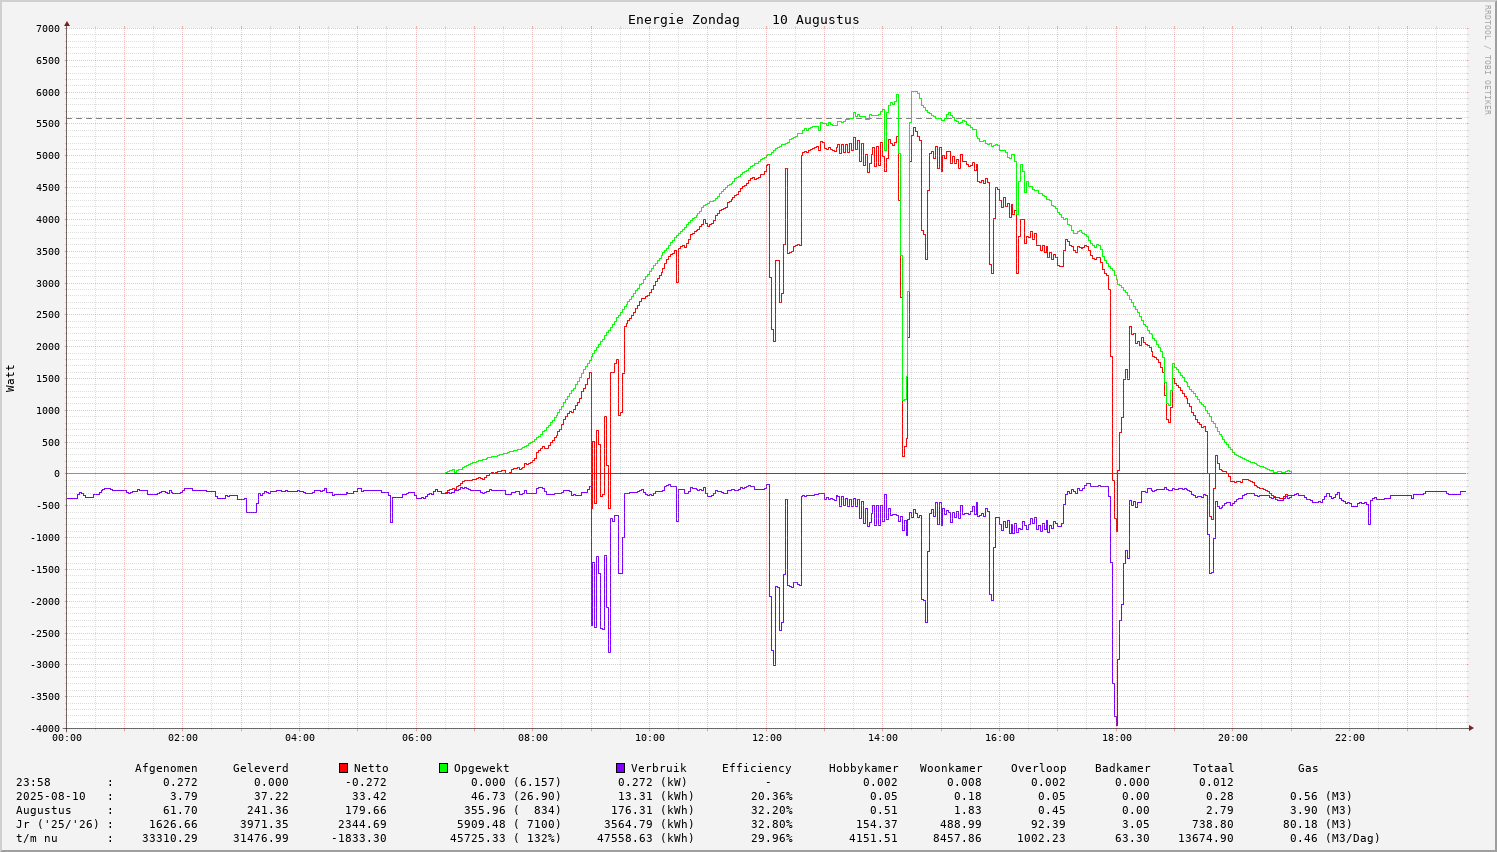This screenshot has width=1497, height=852.
Task: Click the green Opgewekt legend swatch
Action: (x=443, y=768)
